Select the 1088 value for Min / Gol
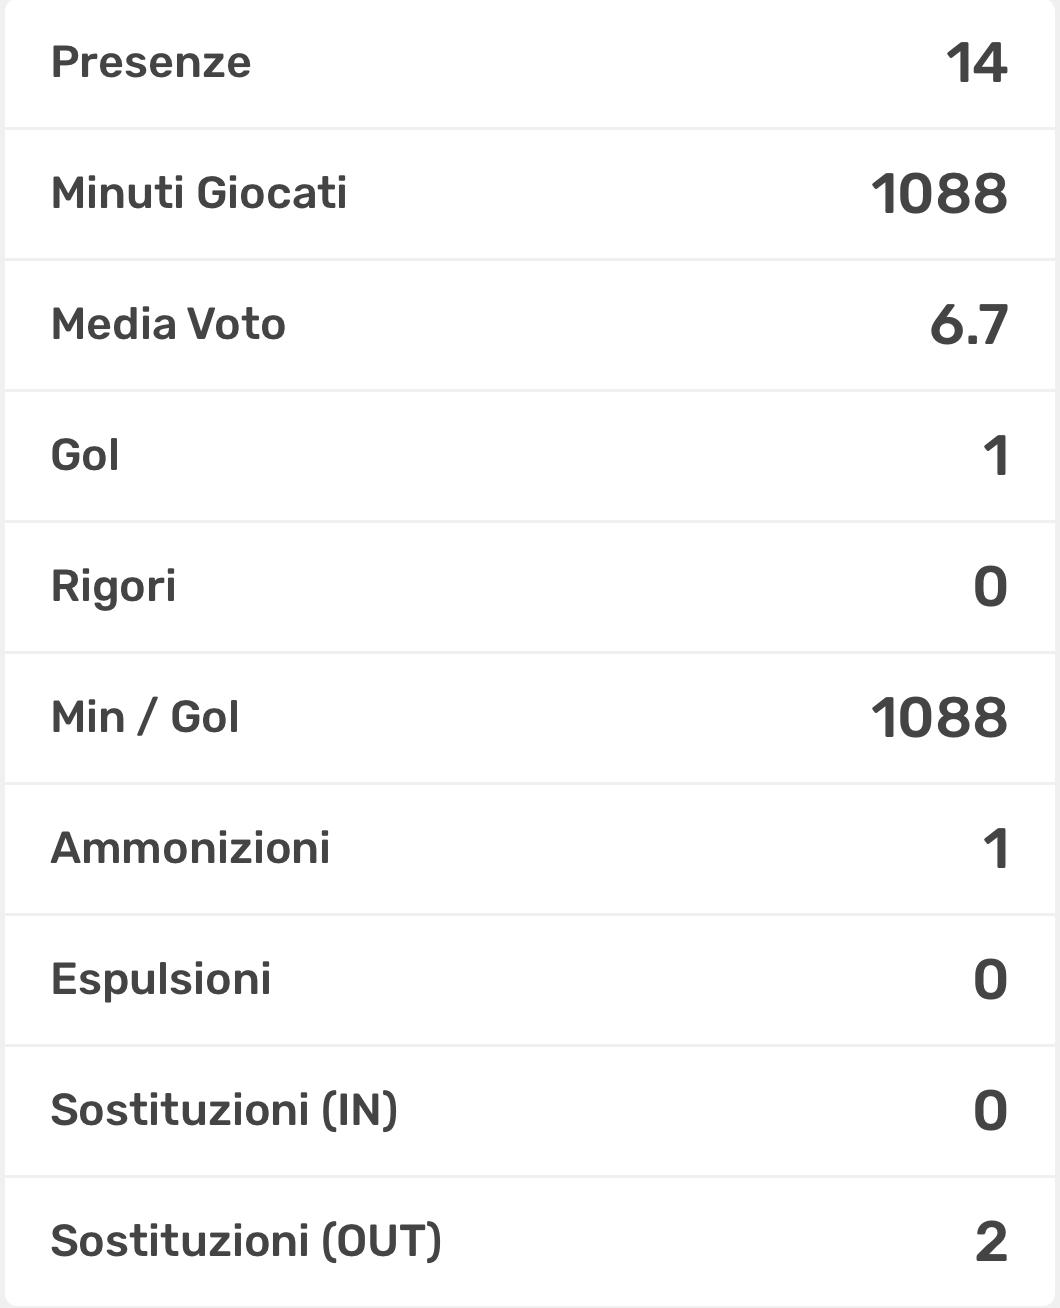The image size is (1060, 1308). pos(939,718)
